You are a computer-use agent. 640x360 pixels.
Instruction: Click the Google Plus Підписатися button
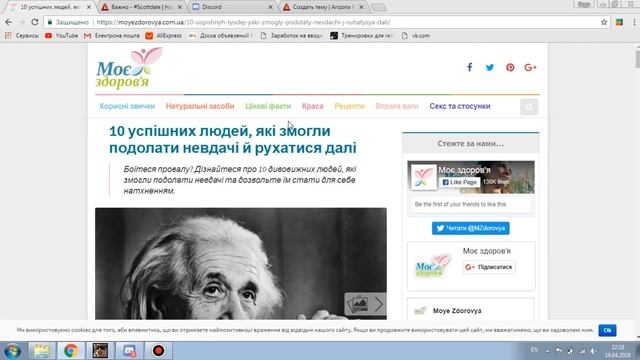coord(489,267)
